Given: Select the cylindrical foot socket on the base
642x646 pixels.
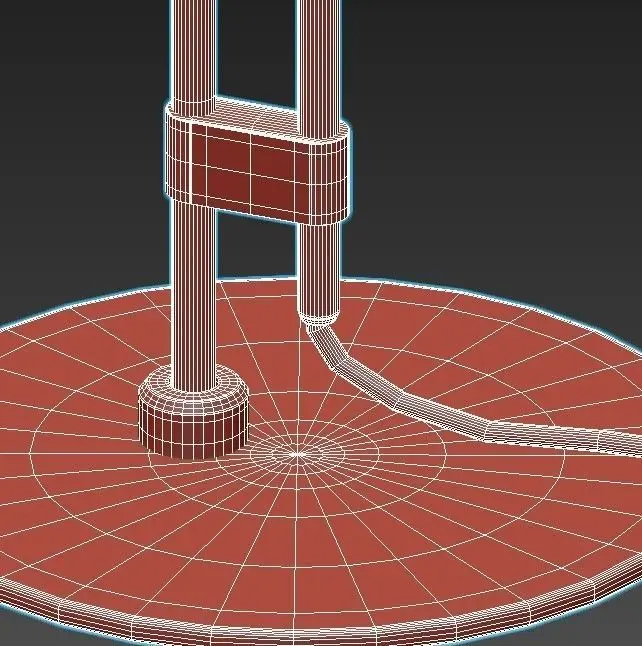Looking at the screenshot, I should [x=193, y=412].
